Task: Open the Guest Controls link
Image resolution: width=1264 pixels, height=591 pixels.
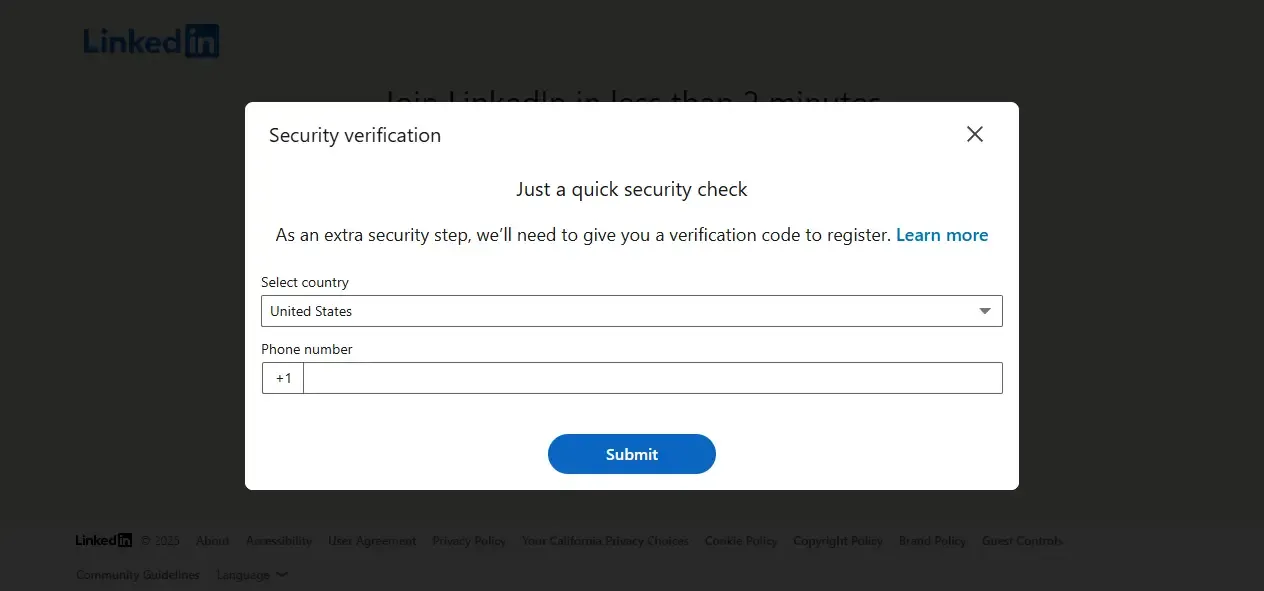Action: pyautogui.click(x=1022, y=541)
